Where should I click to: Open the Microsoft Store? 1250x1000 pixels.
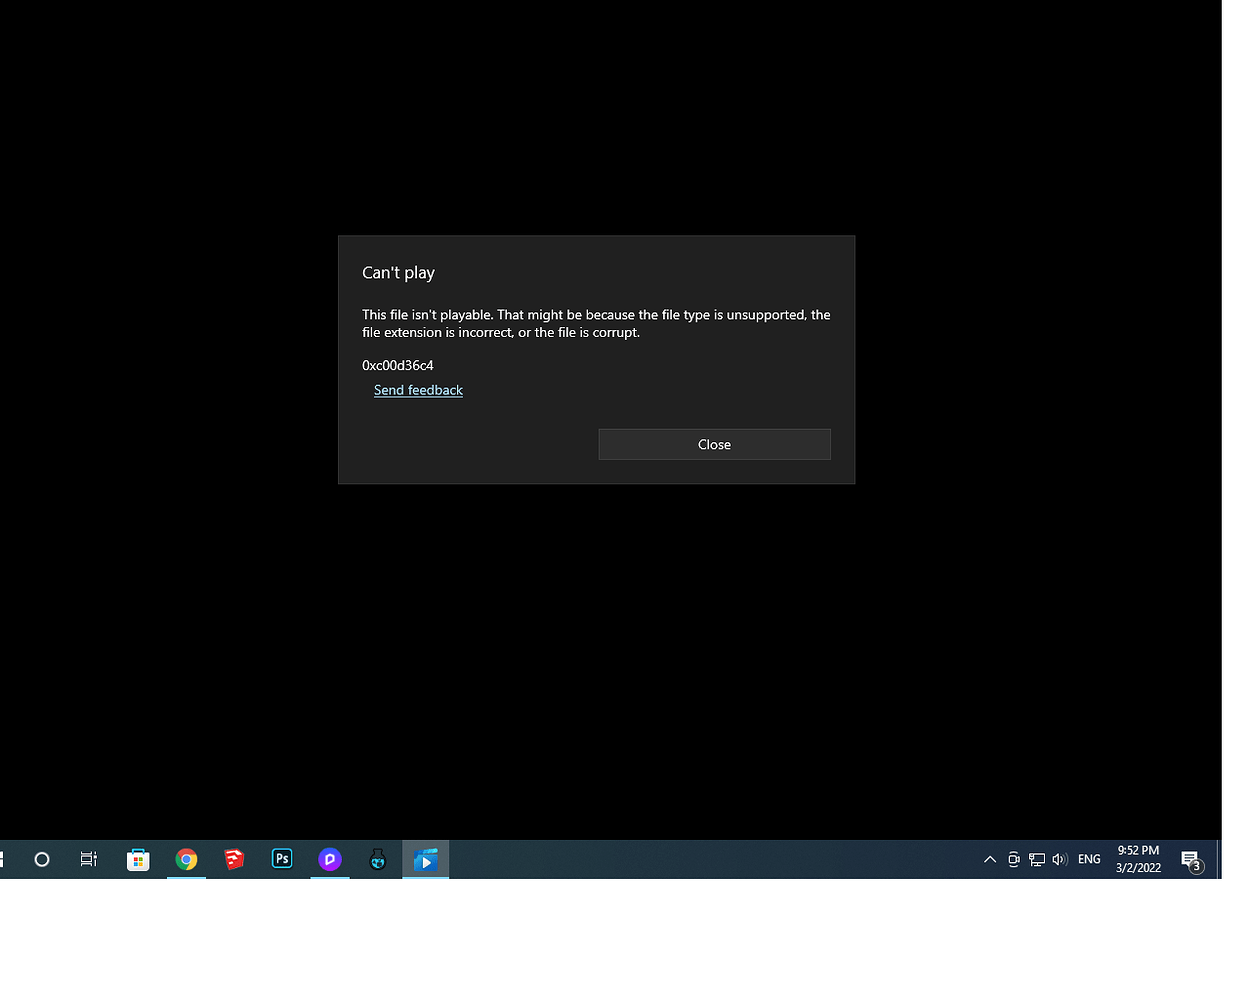click(138, 859)
